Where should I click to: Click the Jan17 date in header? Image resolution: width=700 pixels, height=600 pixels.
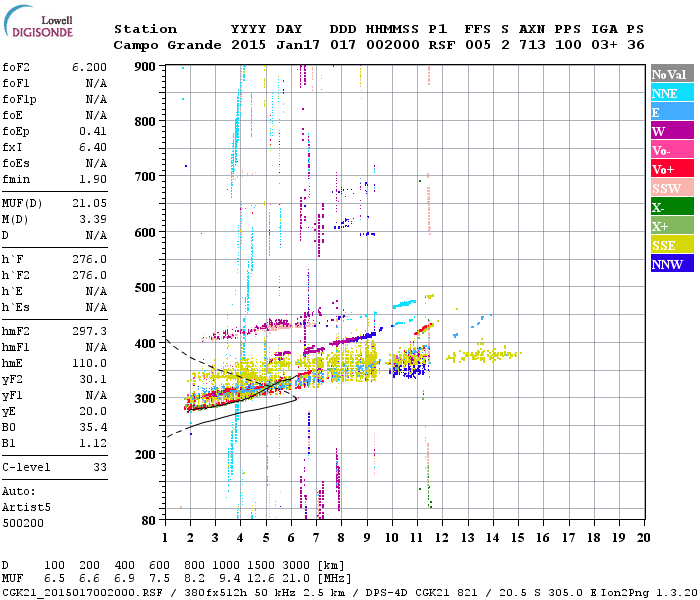(x=298, y=45)
